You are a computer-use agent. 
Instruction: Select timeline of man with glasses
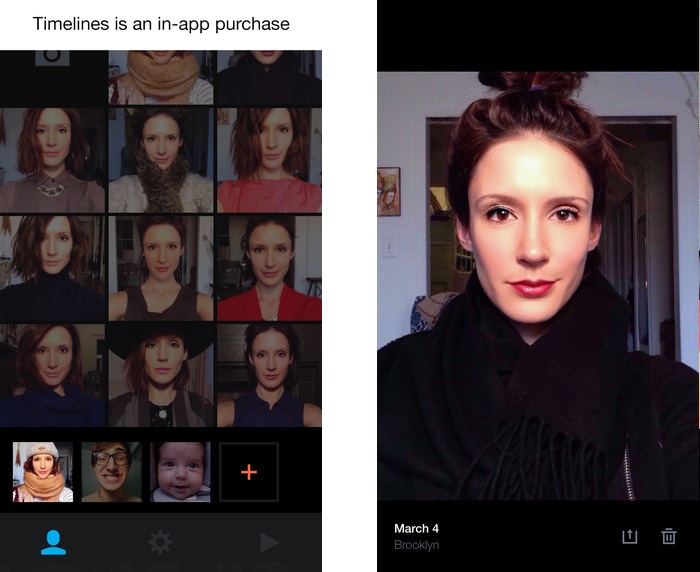point(112,472)
